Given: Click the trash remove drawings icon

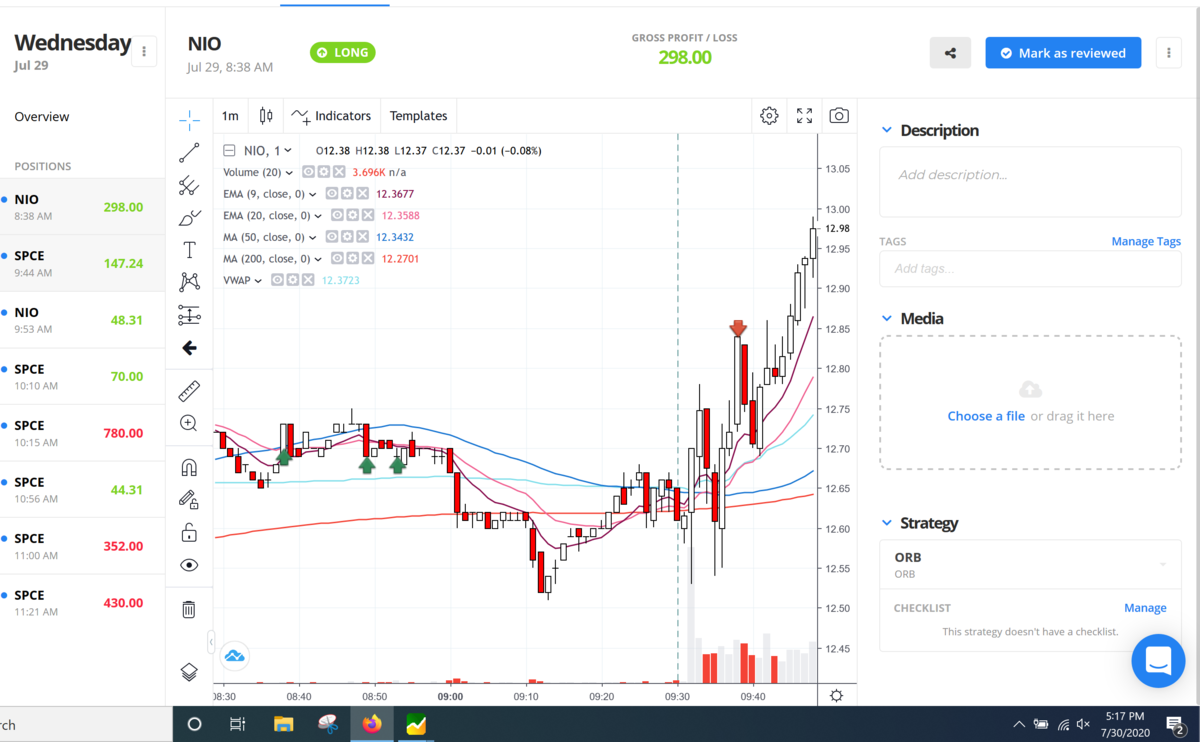Looking at the screenshot, I should tap(189, 609).
